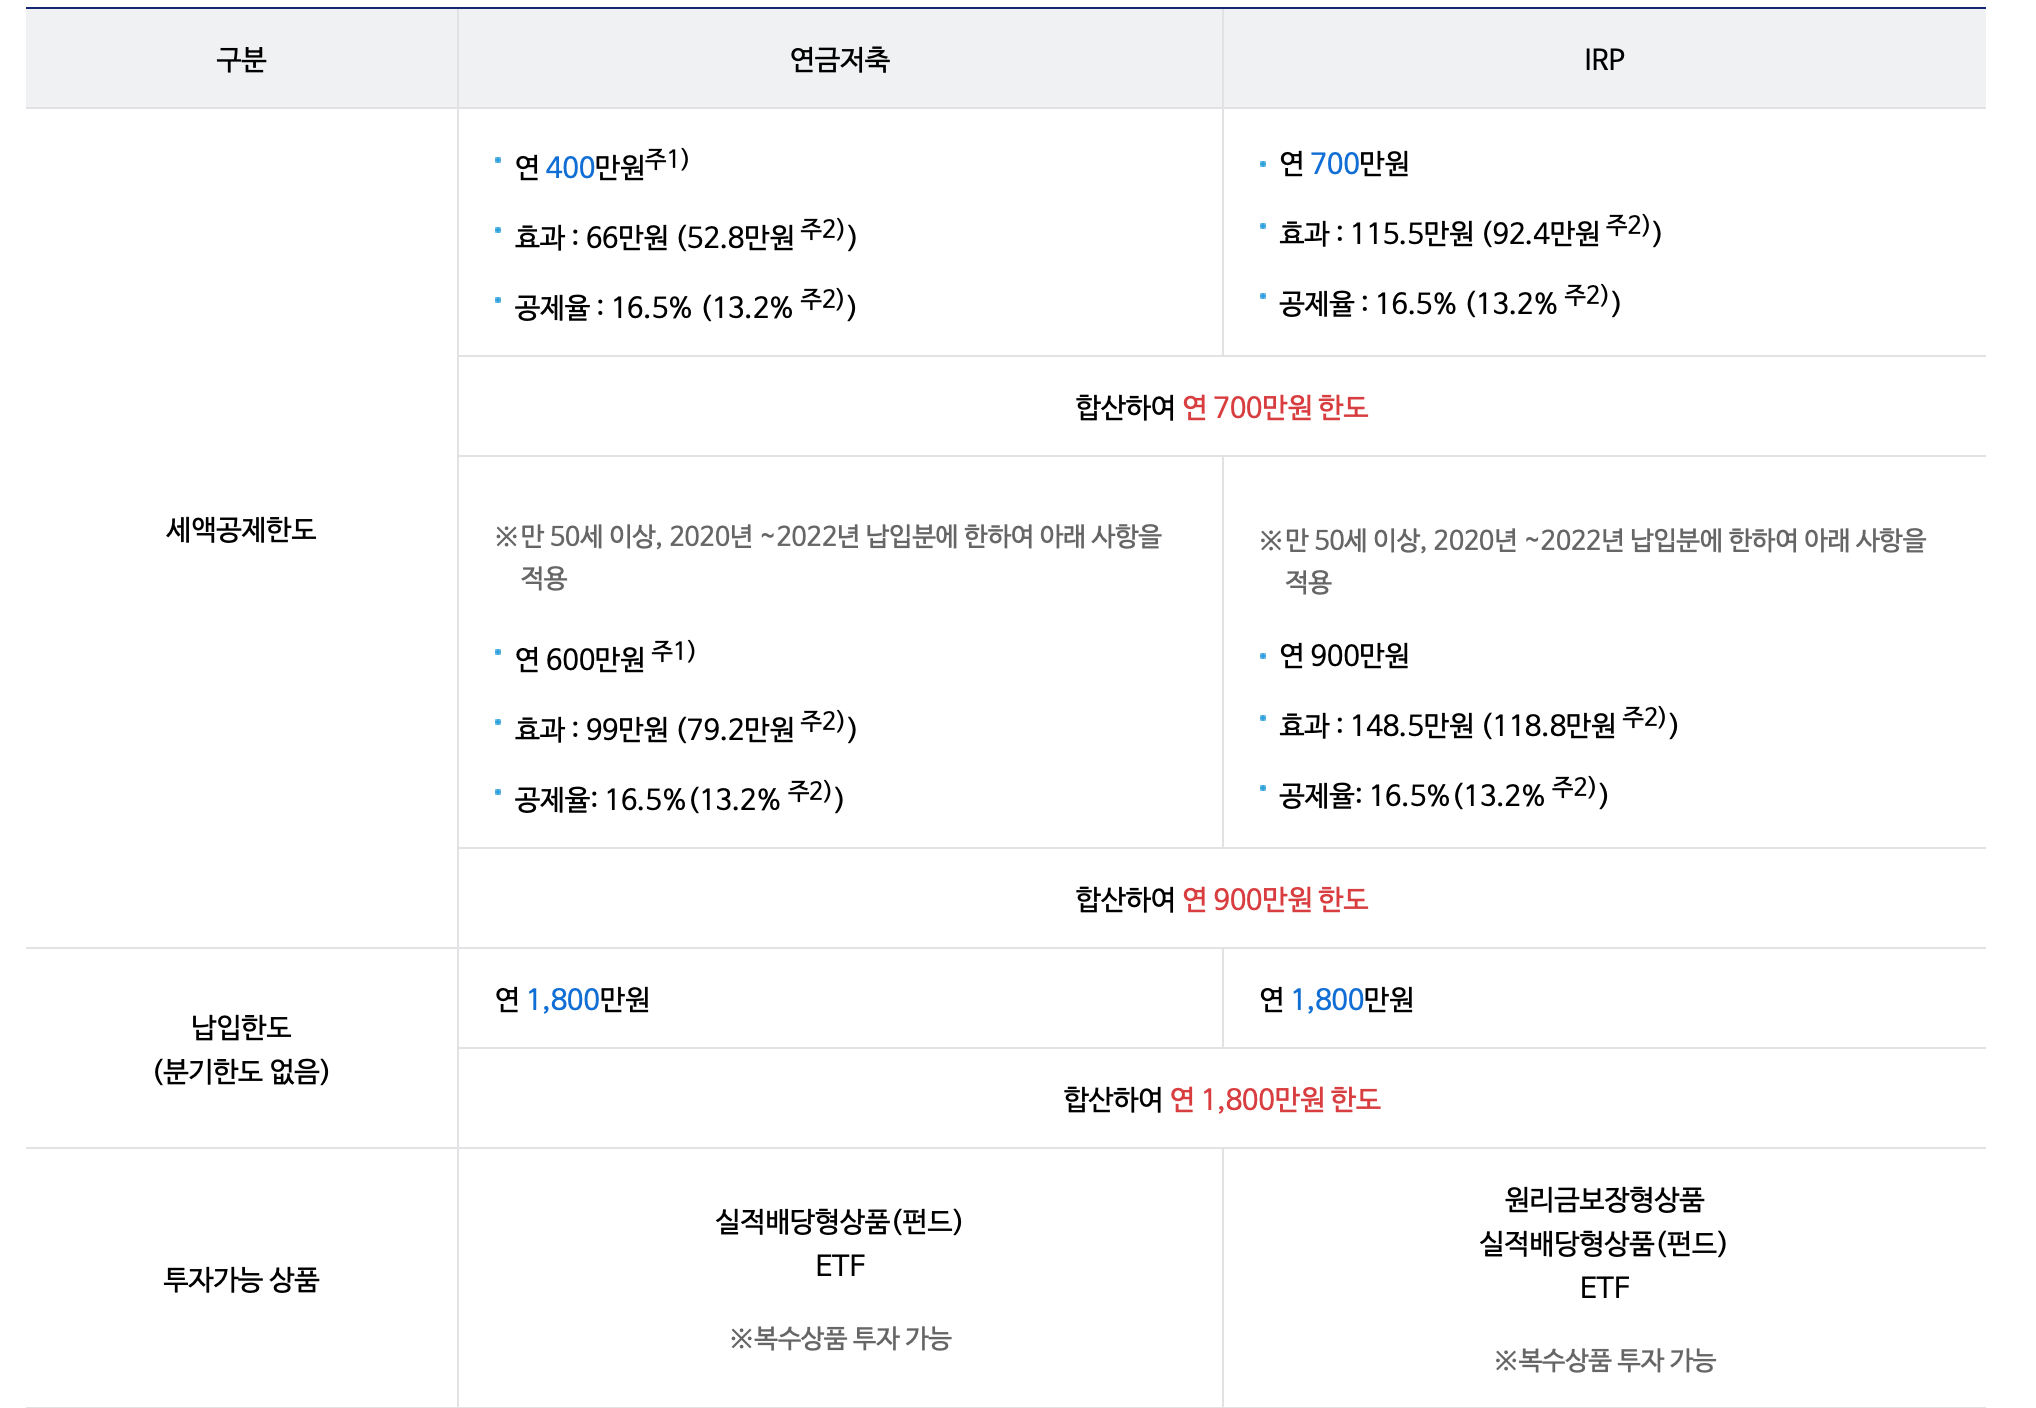2036x1408 pixels.
Task: Select the 구분 header cell
Action: 240,58
